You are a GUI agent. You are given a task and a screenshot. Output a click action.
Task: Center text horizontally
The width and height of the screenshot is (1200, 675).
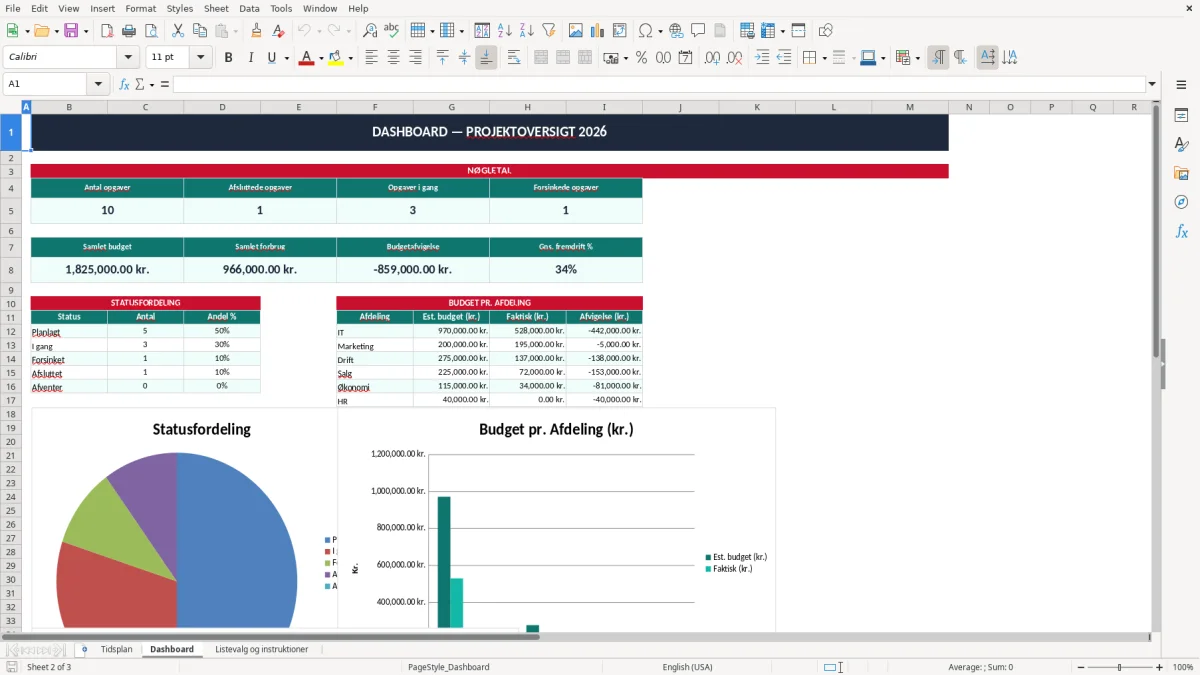click(394, 58)
